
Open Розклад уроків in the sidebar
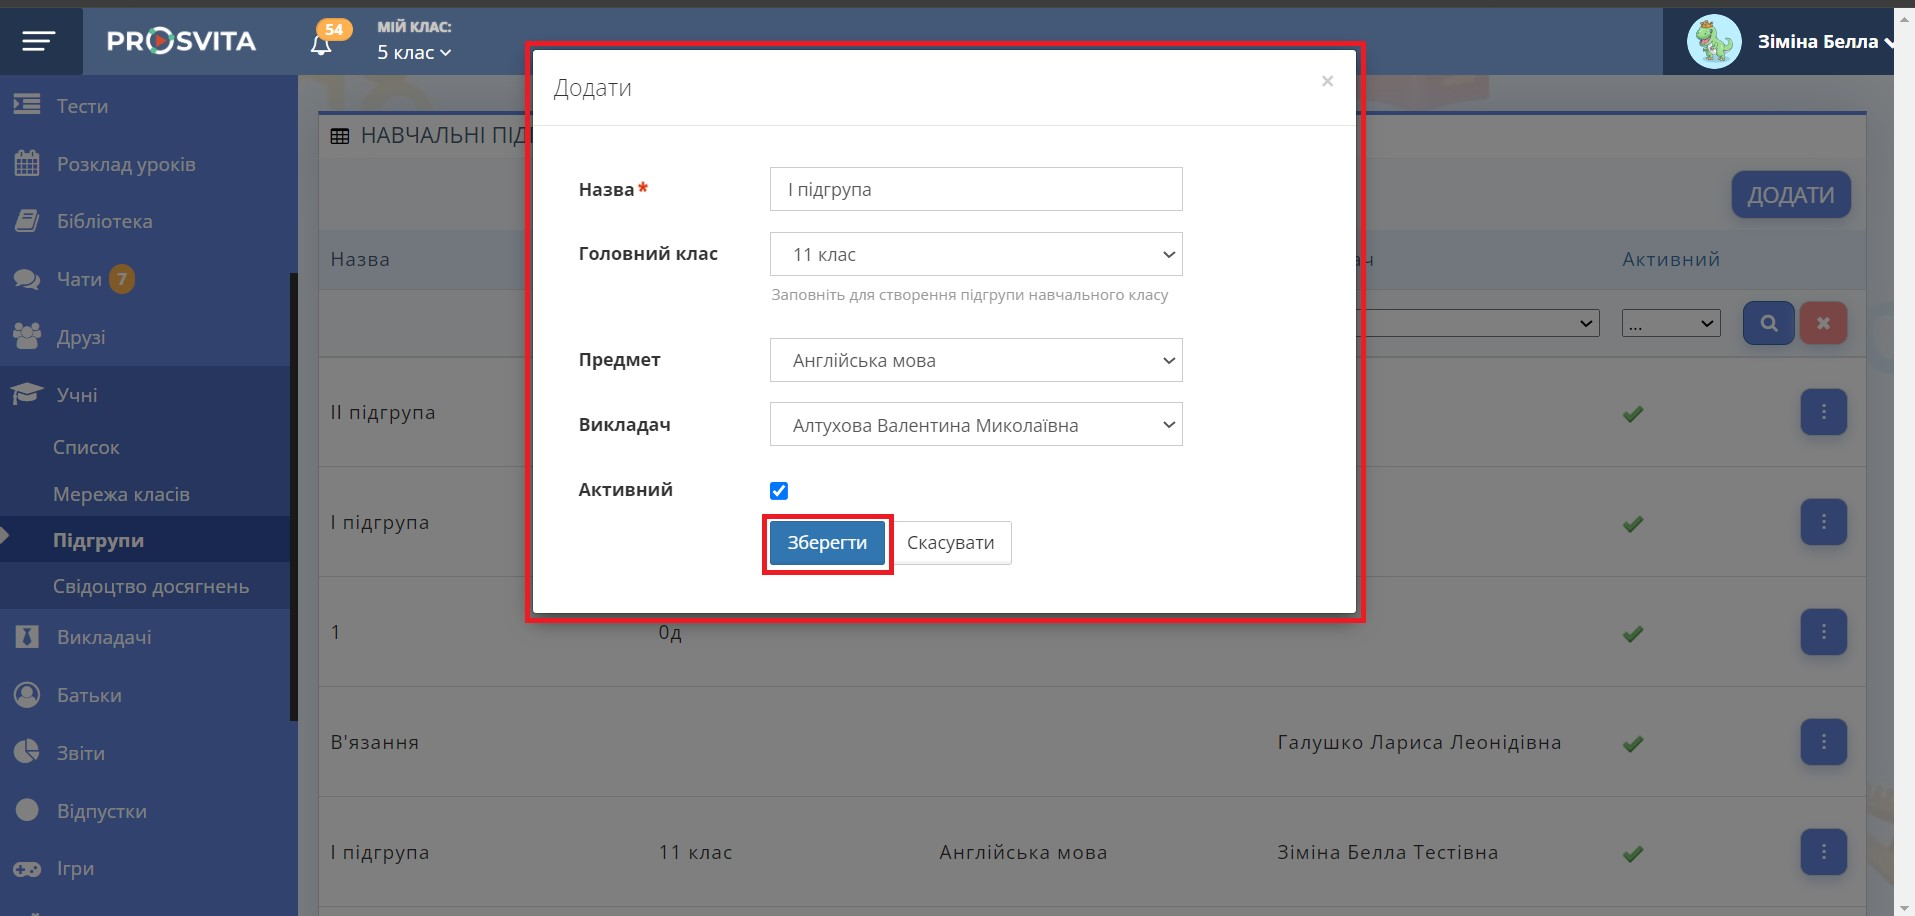click(126, 164)
